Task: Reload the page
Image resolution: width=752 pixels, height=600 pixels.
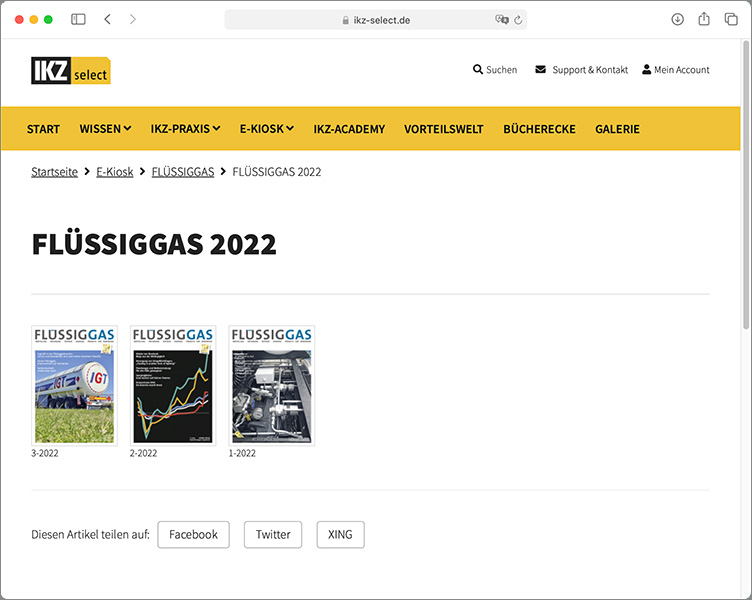Action: [518, 19]
